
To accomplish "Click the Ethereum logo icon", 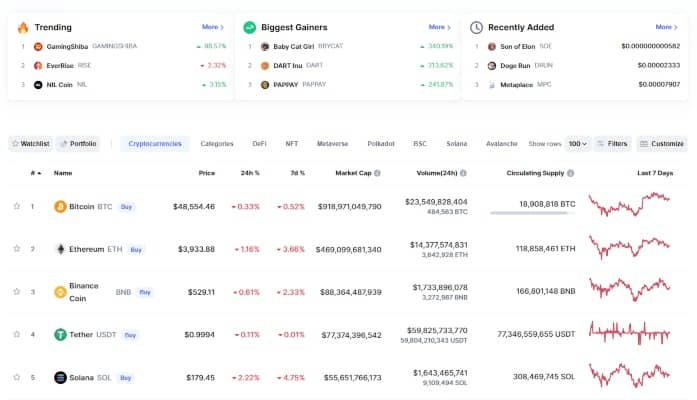I will (60, 249).
